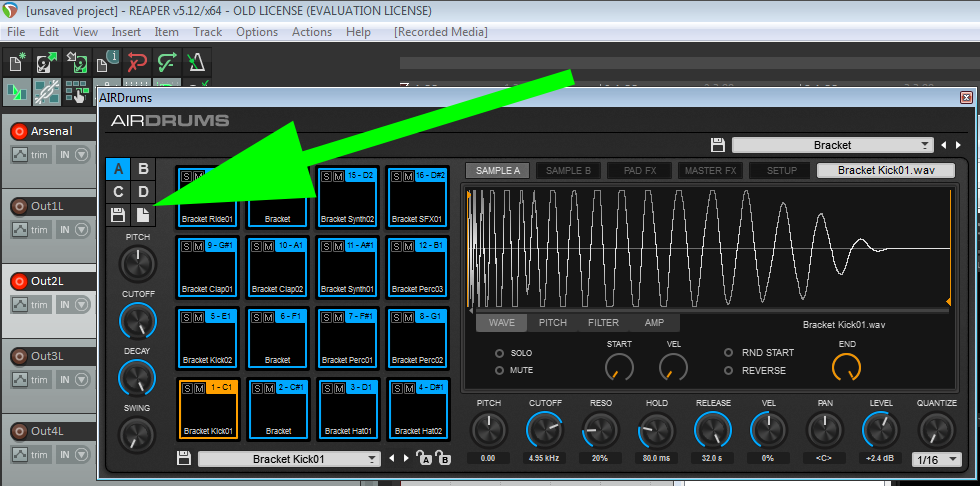Screen dimensions: 980x486
Task: Toggle the auto-crossfade toolbar icon
Action: pos(17,92)
